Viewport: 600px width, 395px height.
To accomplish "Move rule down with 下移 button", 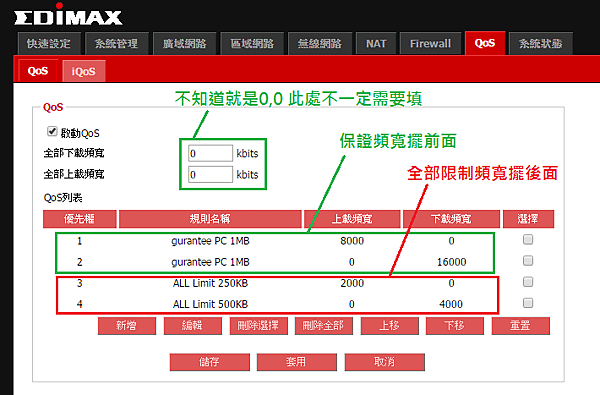I will tap(455, 326).
